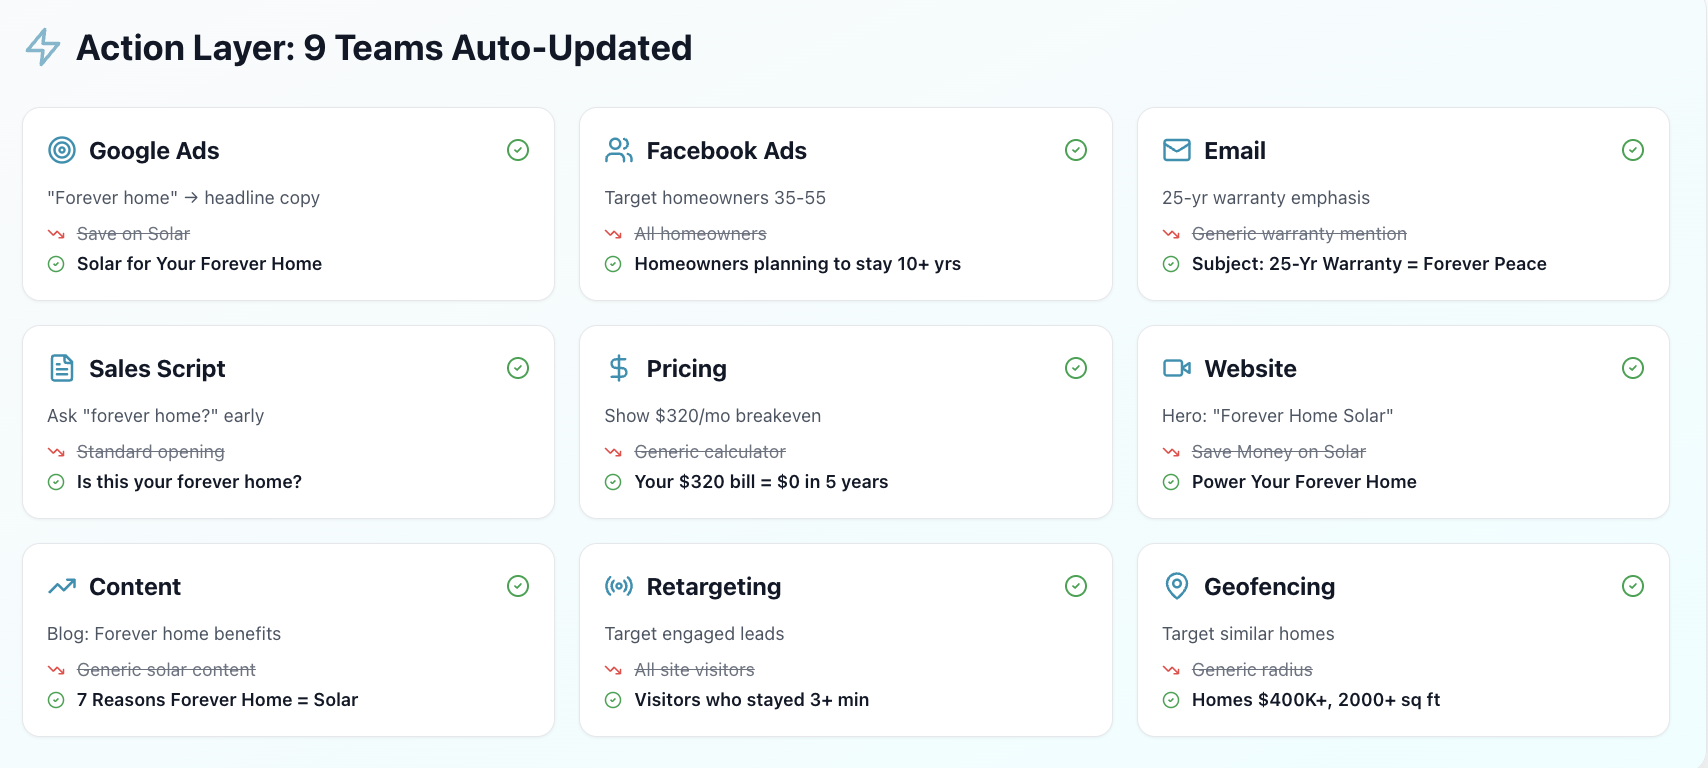Click "Homeowners planning to stay 10+ yrs" text
This screenshot has width=1708, height=768.
pyautogui.click(x=797, y=264)
